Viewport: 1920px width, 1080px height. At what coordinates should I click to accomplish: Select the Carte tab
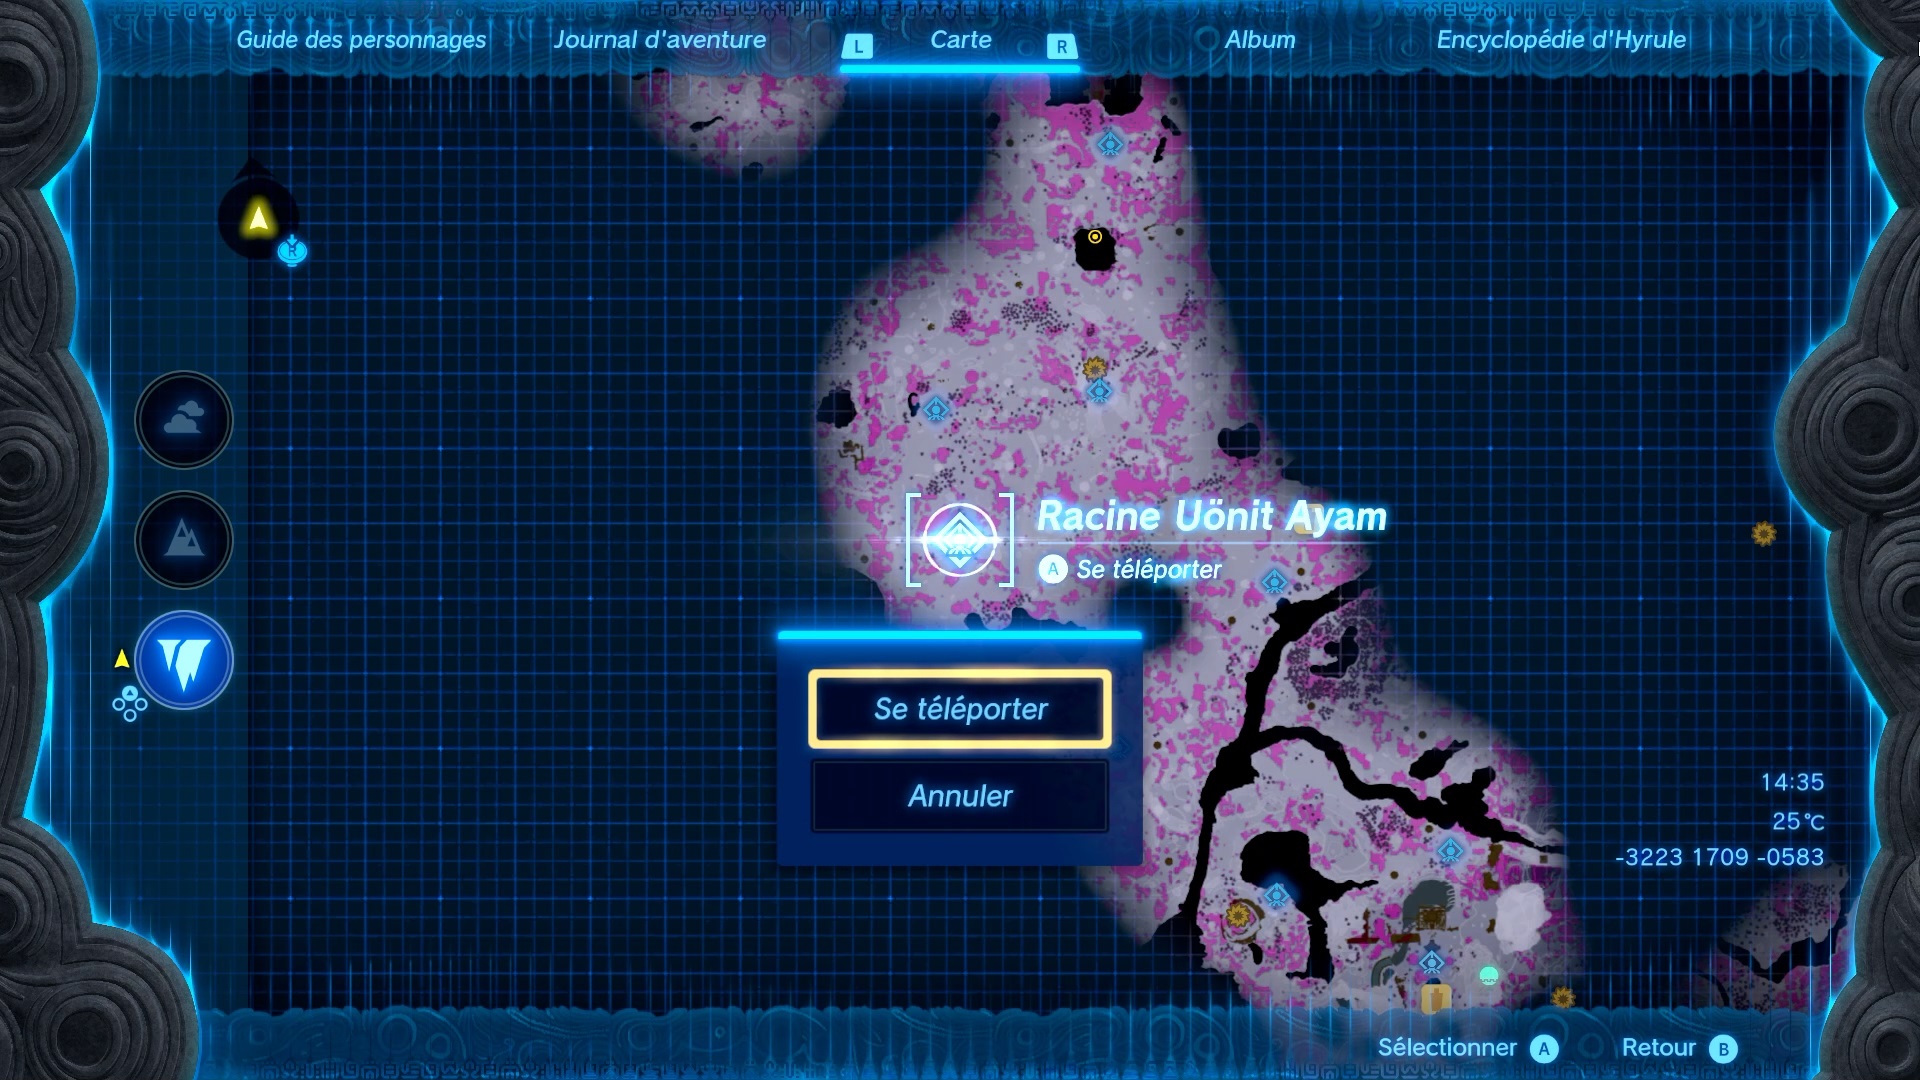click(x=961, y=40)
